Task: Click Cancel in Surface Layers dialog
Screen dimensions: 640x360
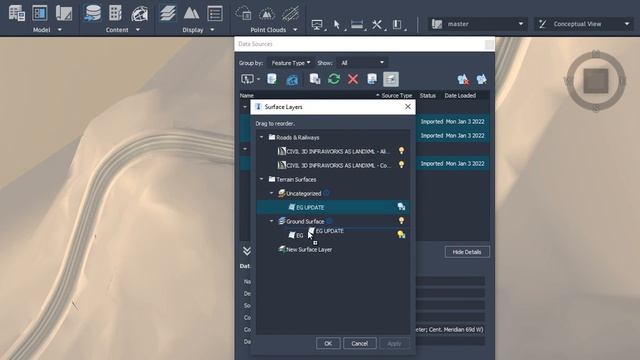Action: click(360, 343)
